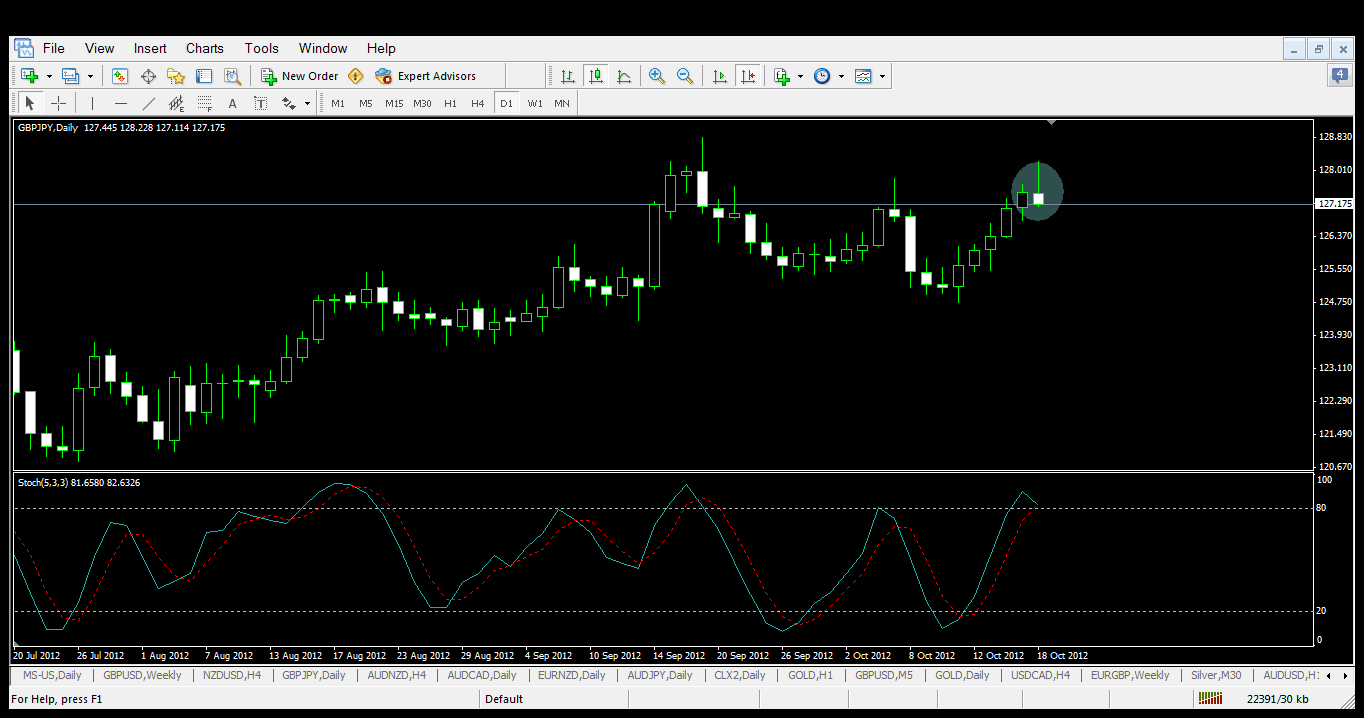The image size is (1364, 718).
Task: Open the Insert menu
Action: pos(151,48)
